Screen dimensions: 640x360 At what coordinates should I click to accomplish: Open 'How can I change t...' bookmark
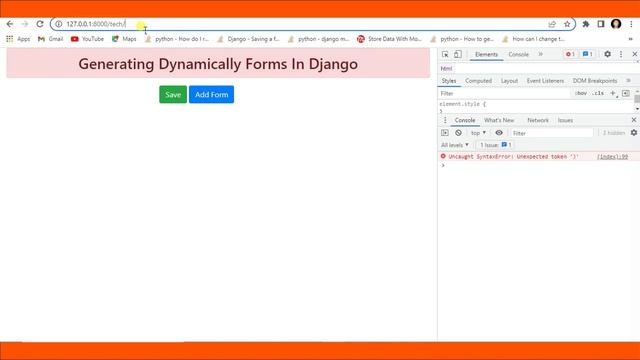533,39
